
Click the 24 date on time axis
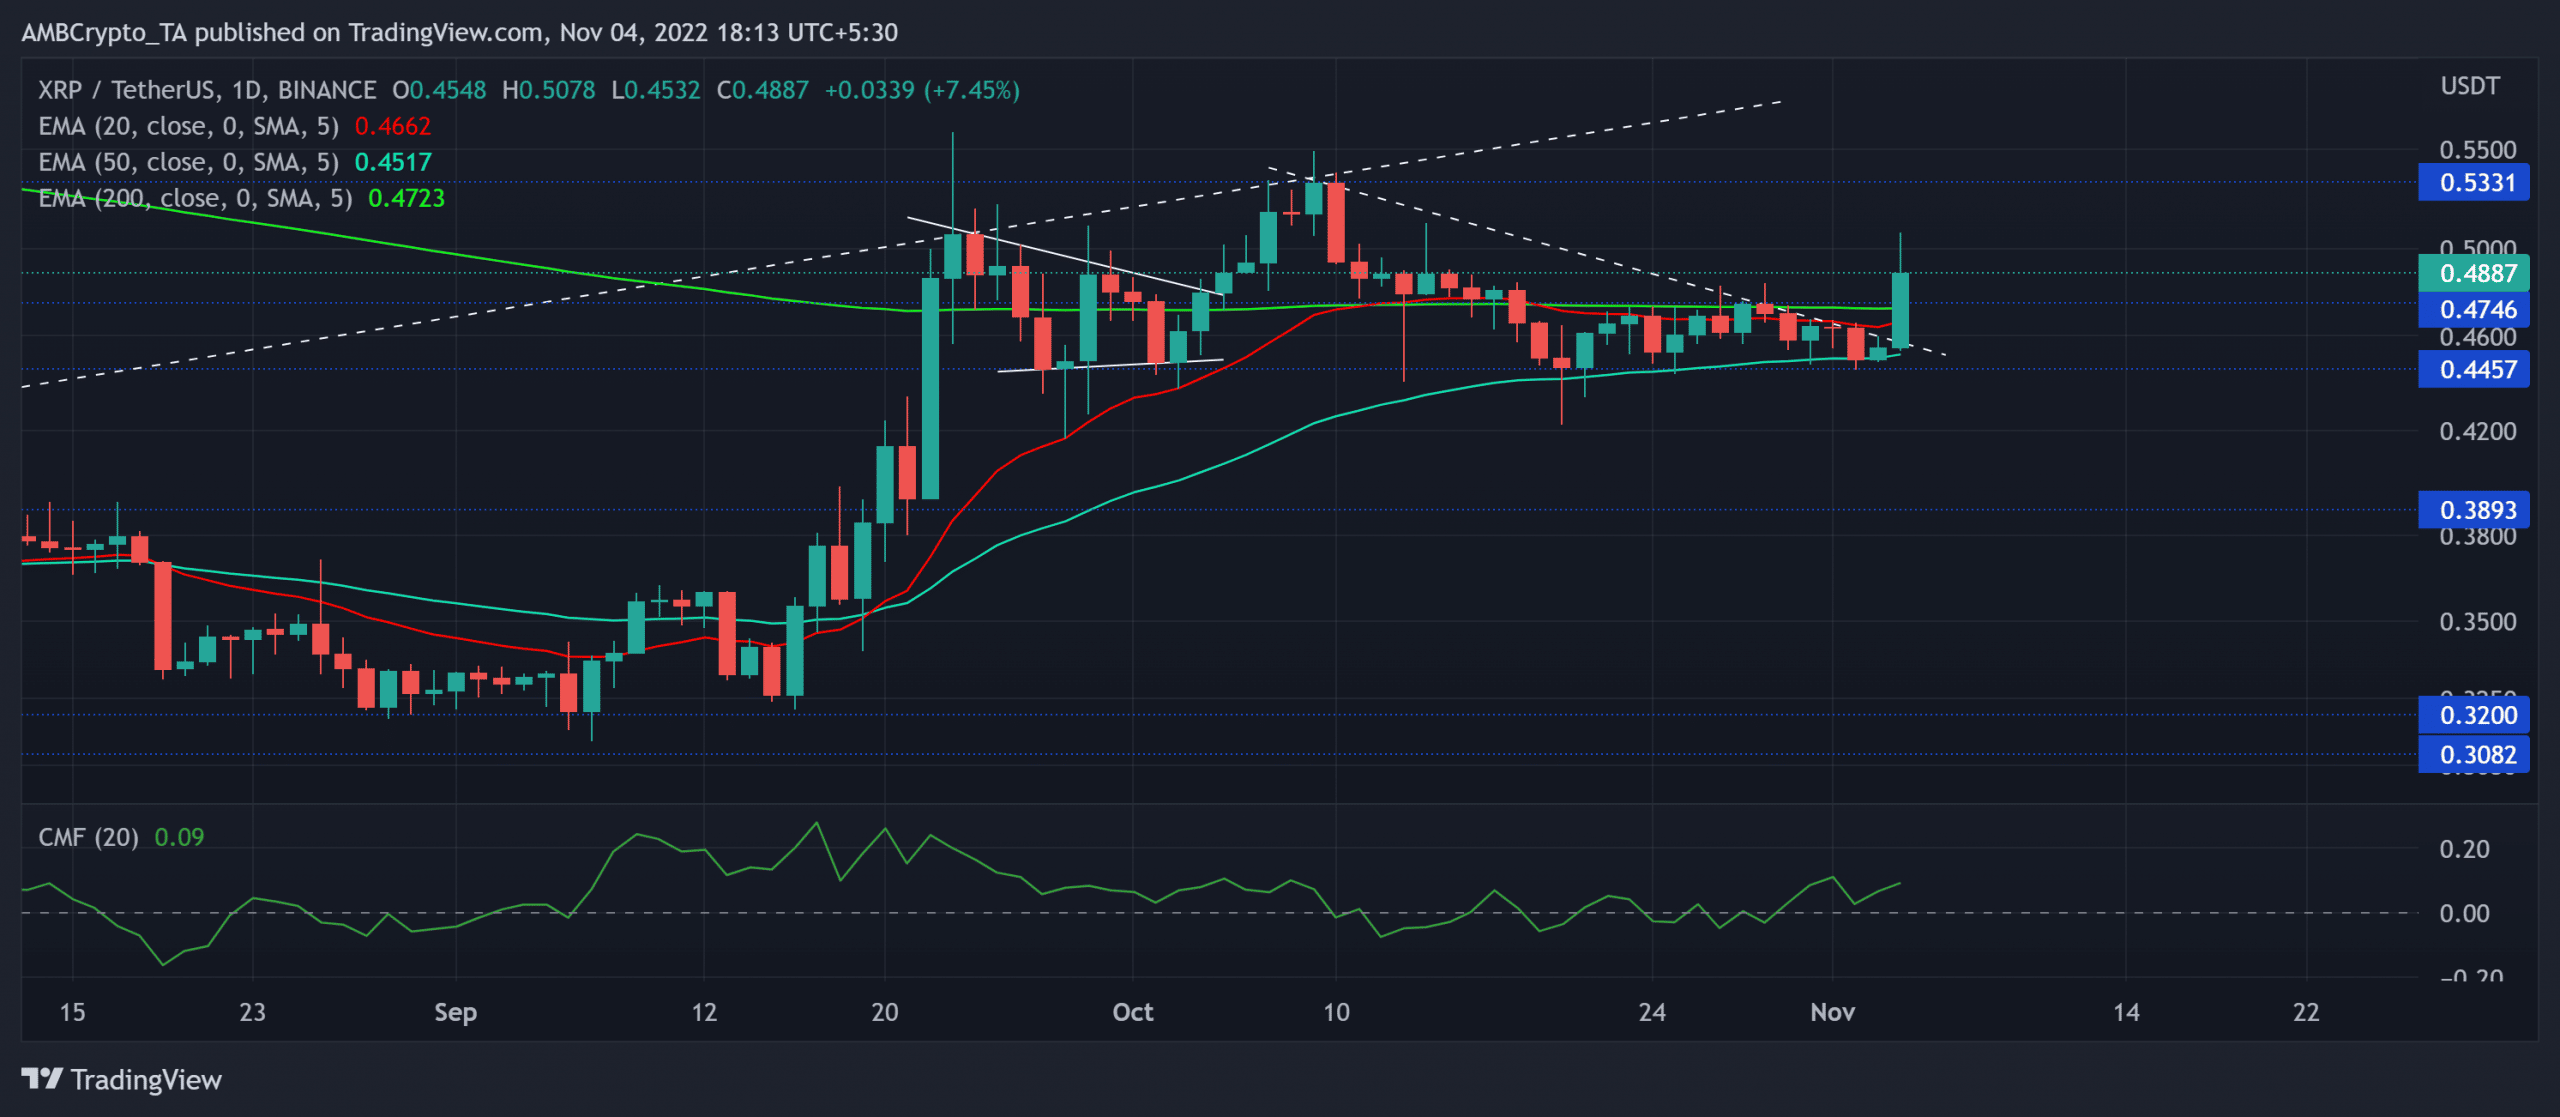point(1652,1012)
